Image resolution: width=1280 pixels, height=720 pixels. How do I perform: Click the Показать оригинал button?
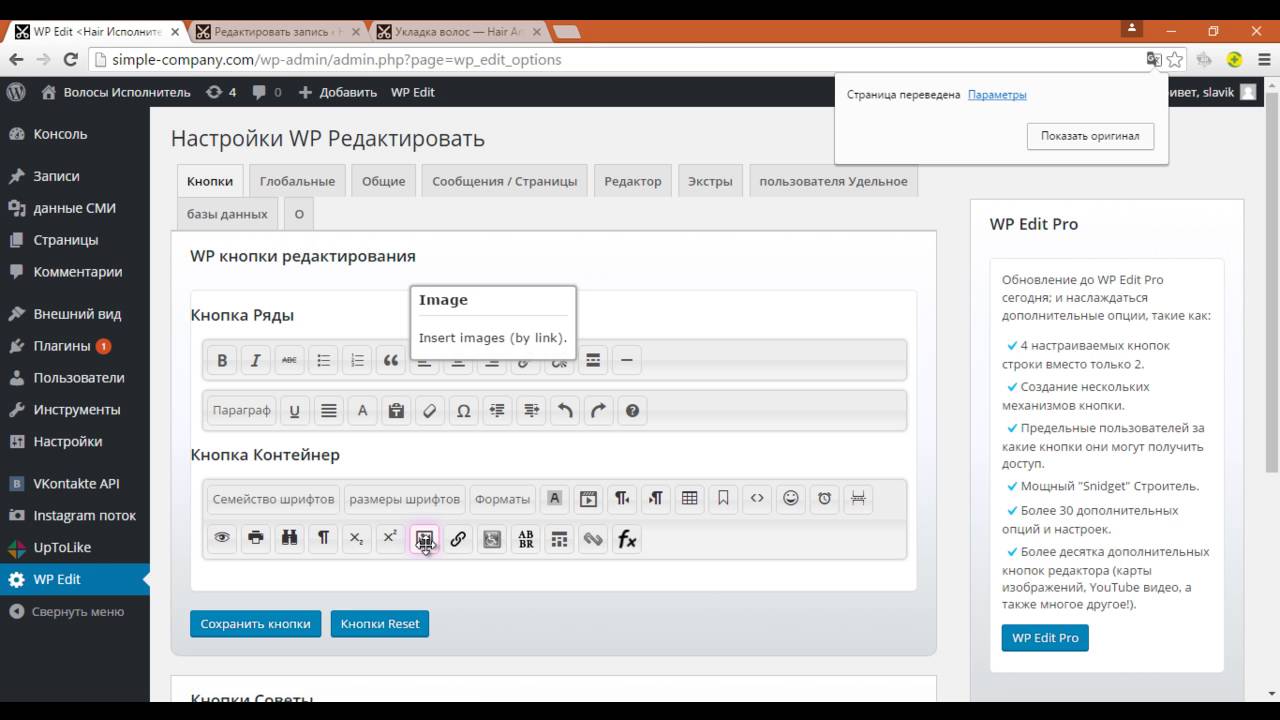pyautogui.click(x=1090, y=136)
